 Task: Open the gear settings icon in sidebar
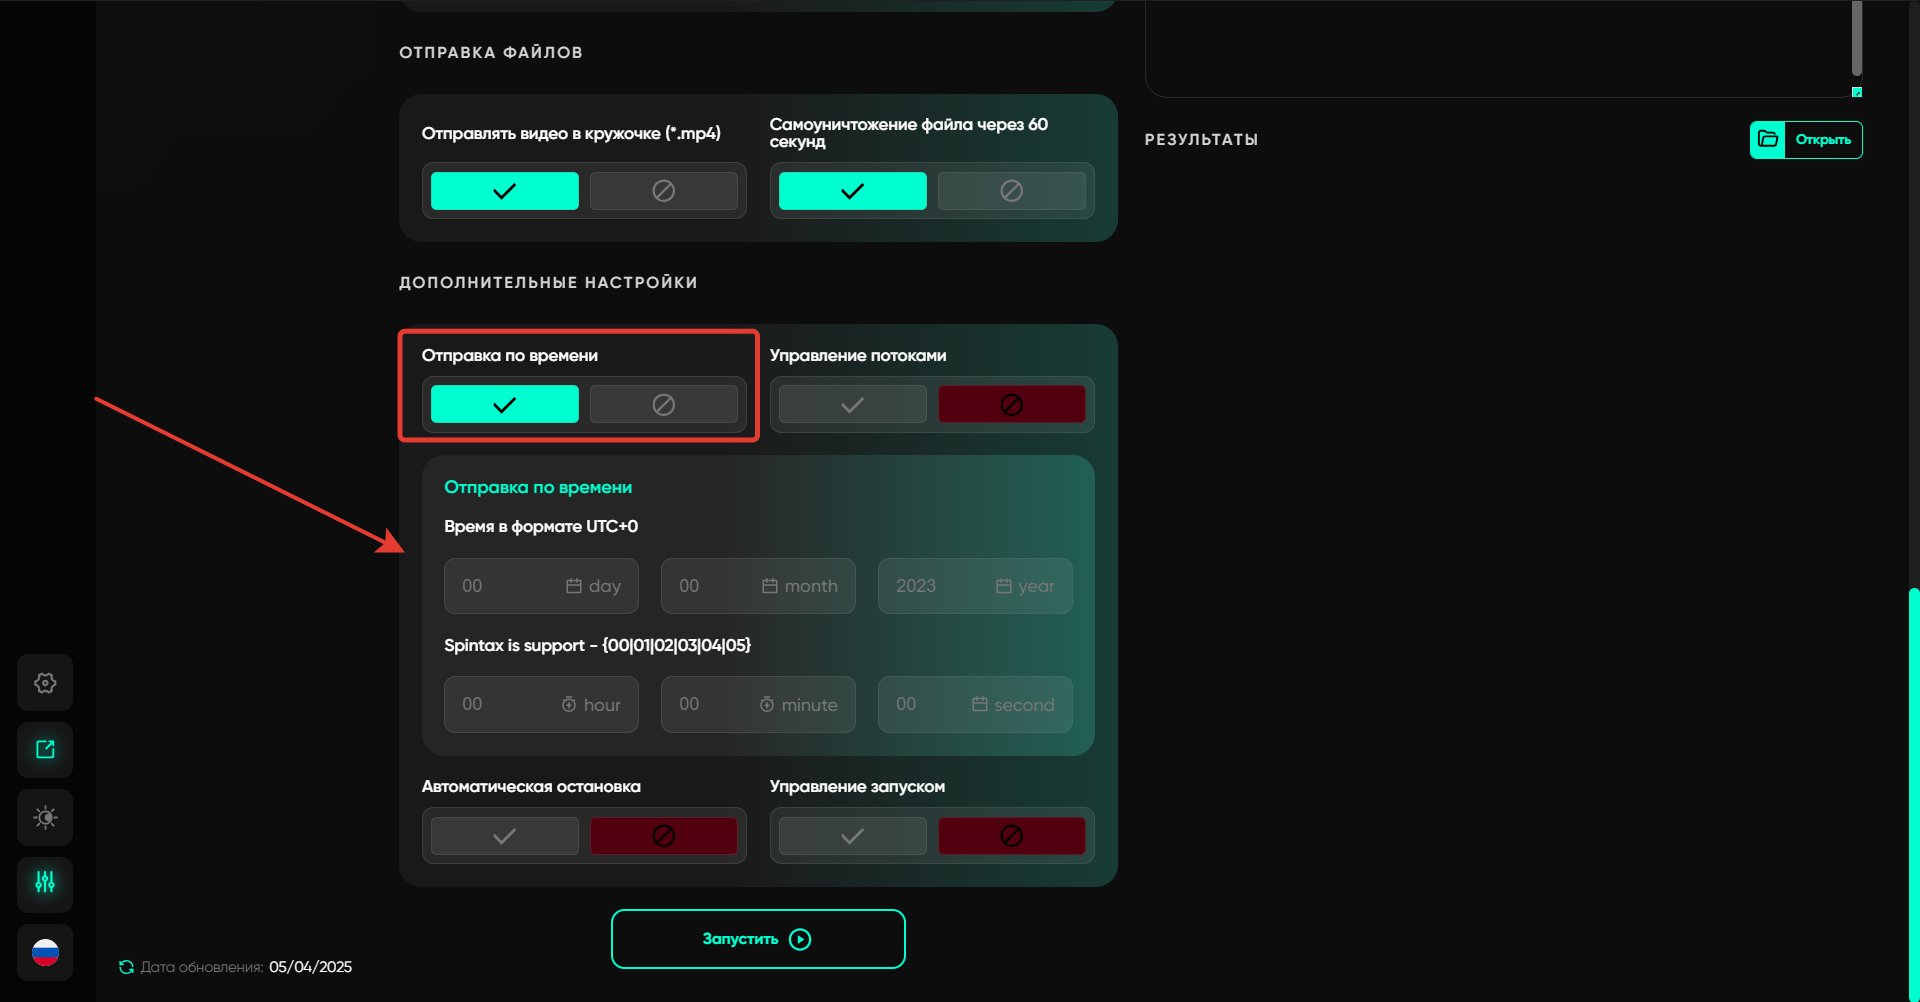(x=45, y=683)
